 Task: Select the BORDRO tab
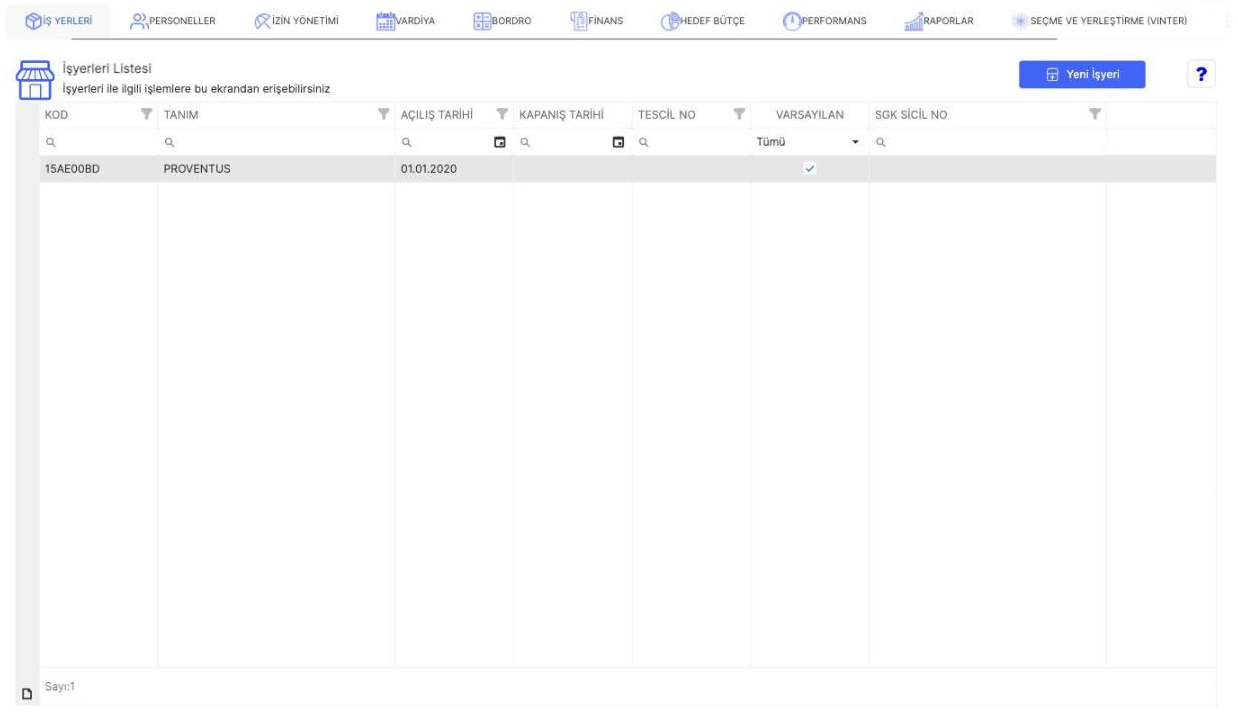501,20
